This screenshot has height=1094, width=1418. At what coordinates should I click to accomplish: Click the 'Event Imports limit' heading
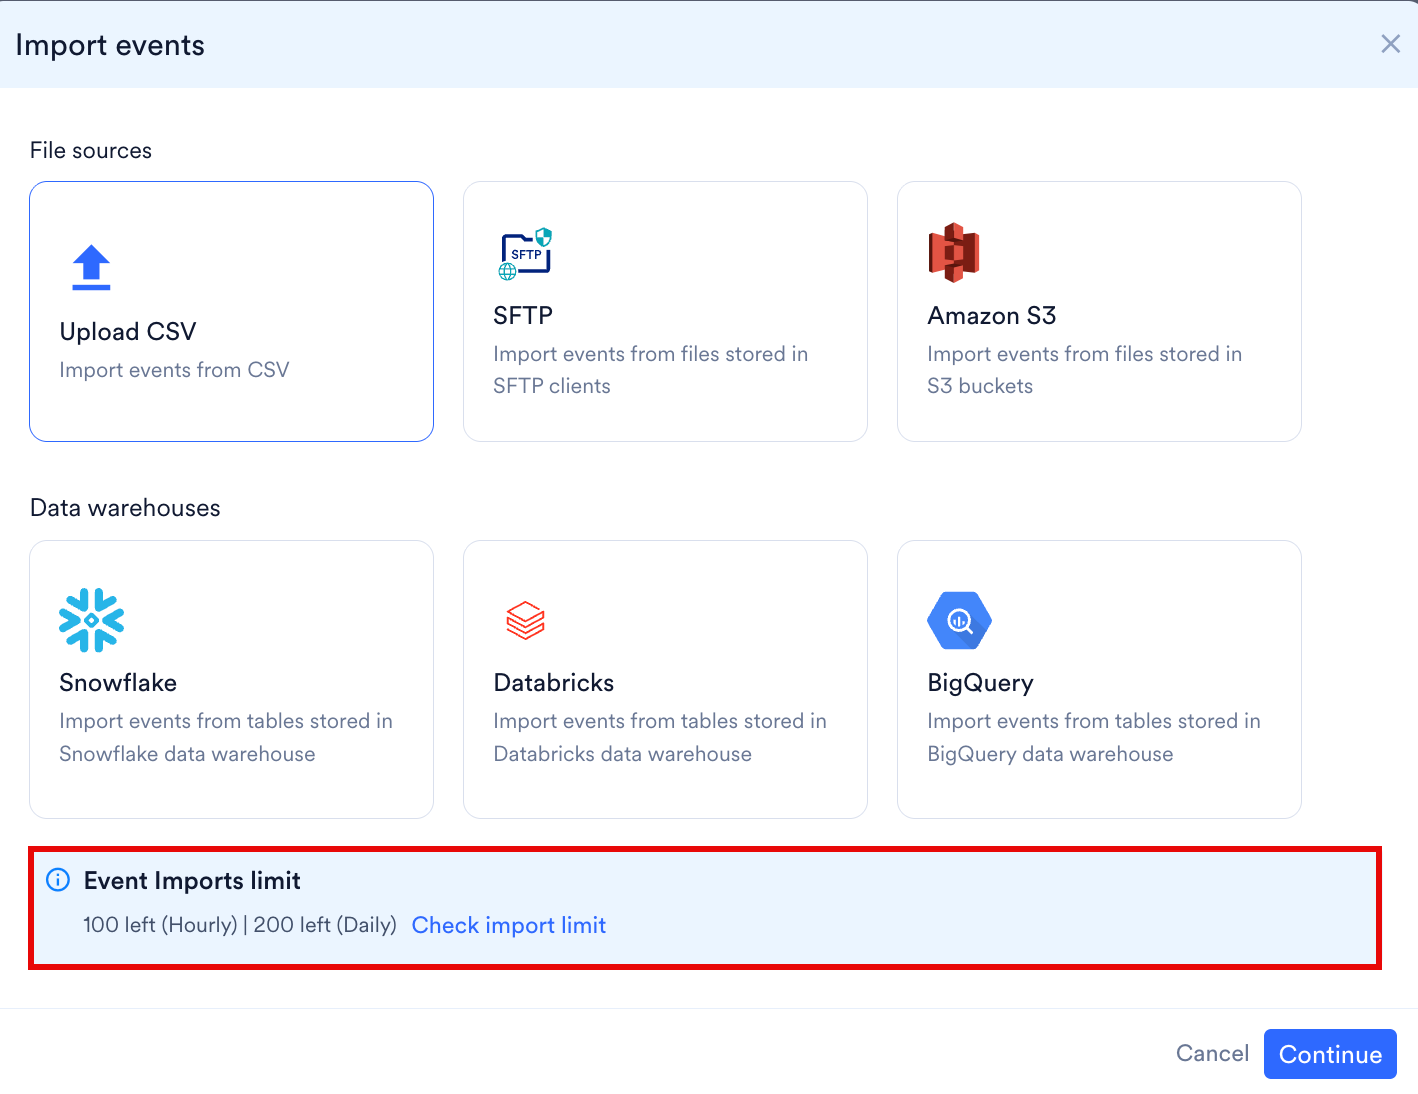192,881
